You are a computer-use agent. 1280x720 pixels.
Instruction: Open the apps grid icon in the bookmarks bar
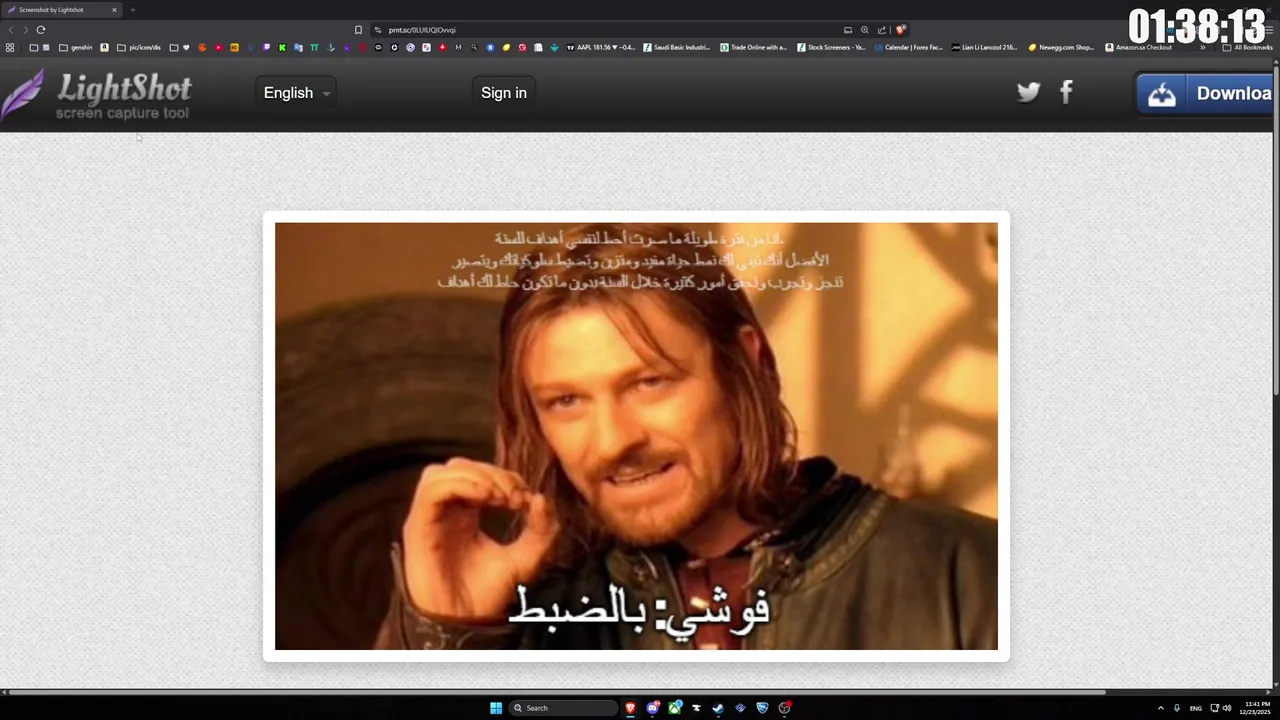click(10, 47)
